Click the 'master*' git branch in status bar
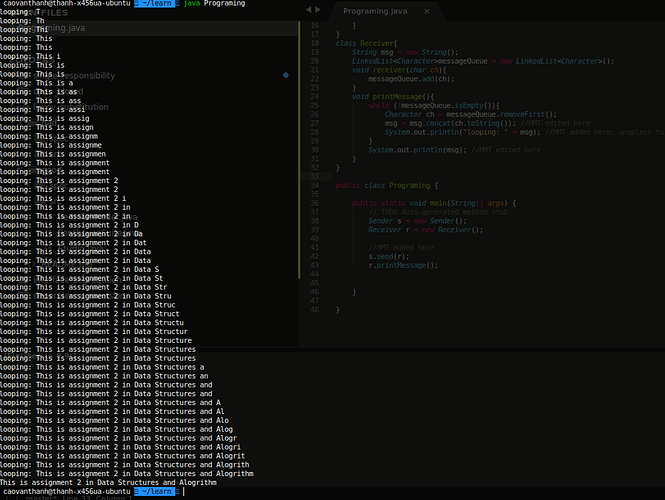 click(x=42, y=498)
